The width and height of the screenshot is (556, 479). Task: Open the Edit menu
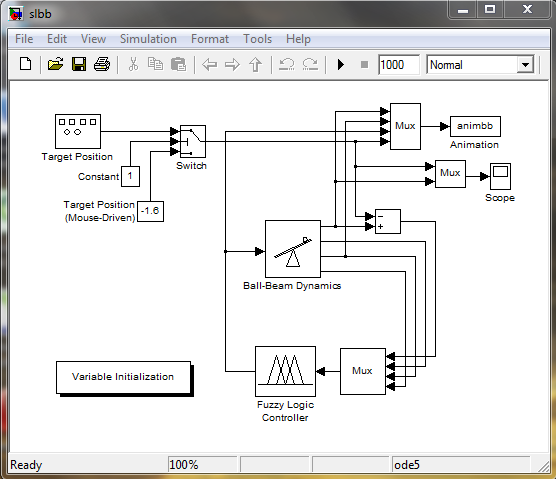click(57, 39)
